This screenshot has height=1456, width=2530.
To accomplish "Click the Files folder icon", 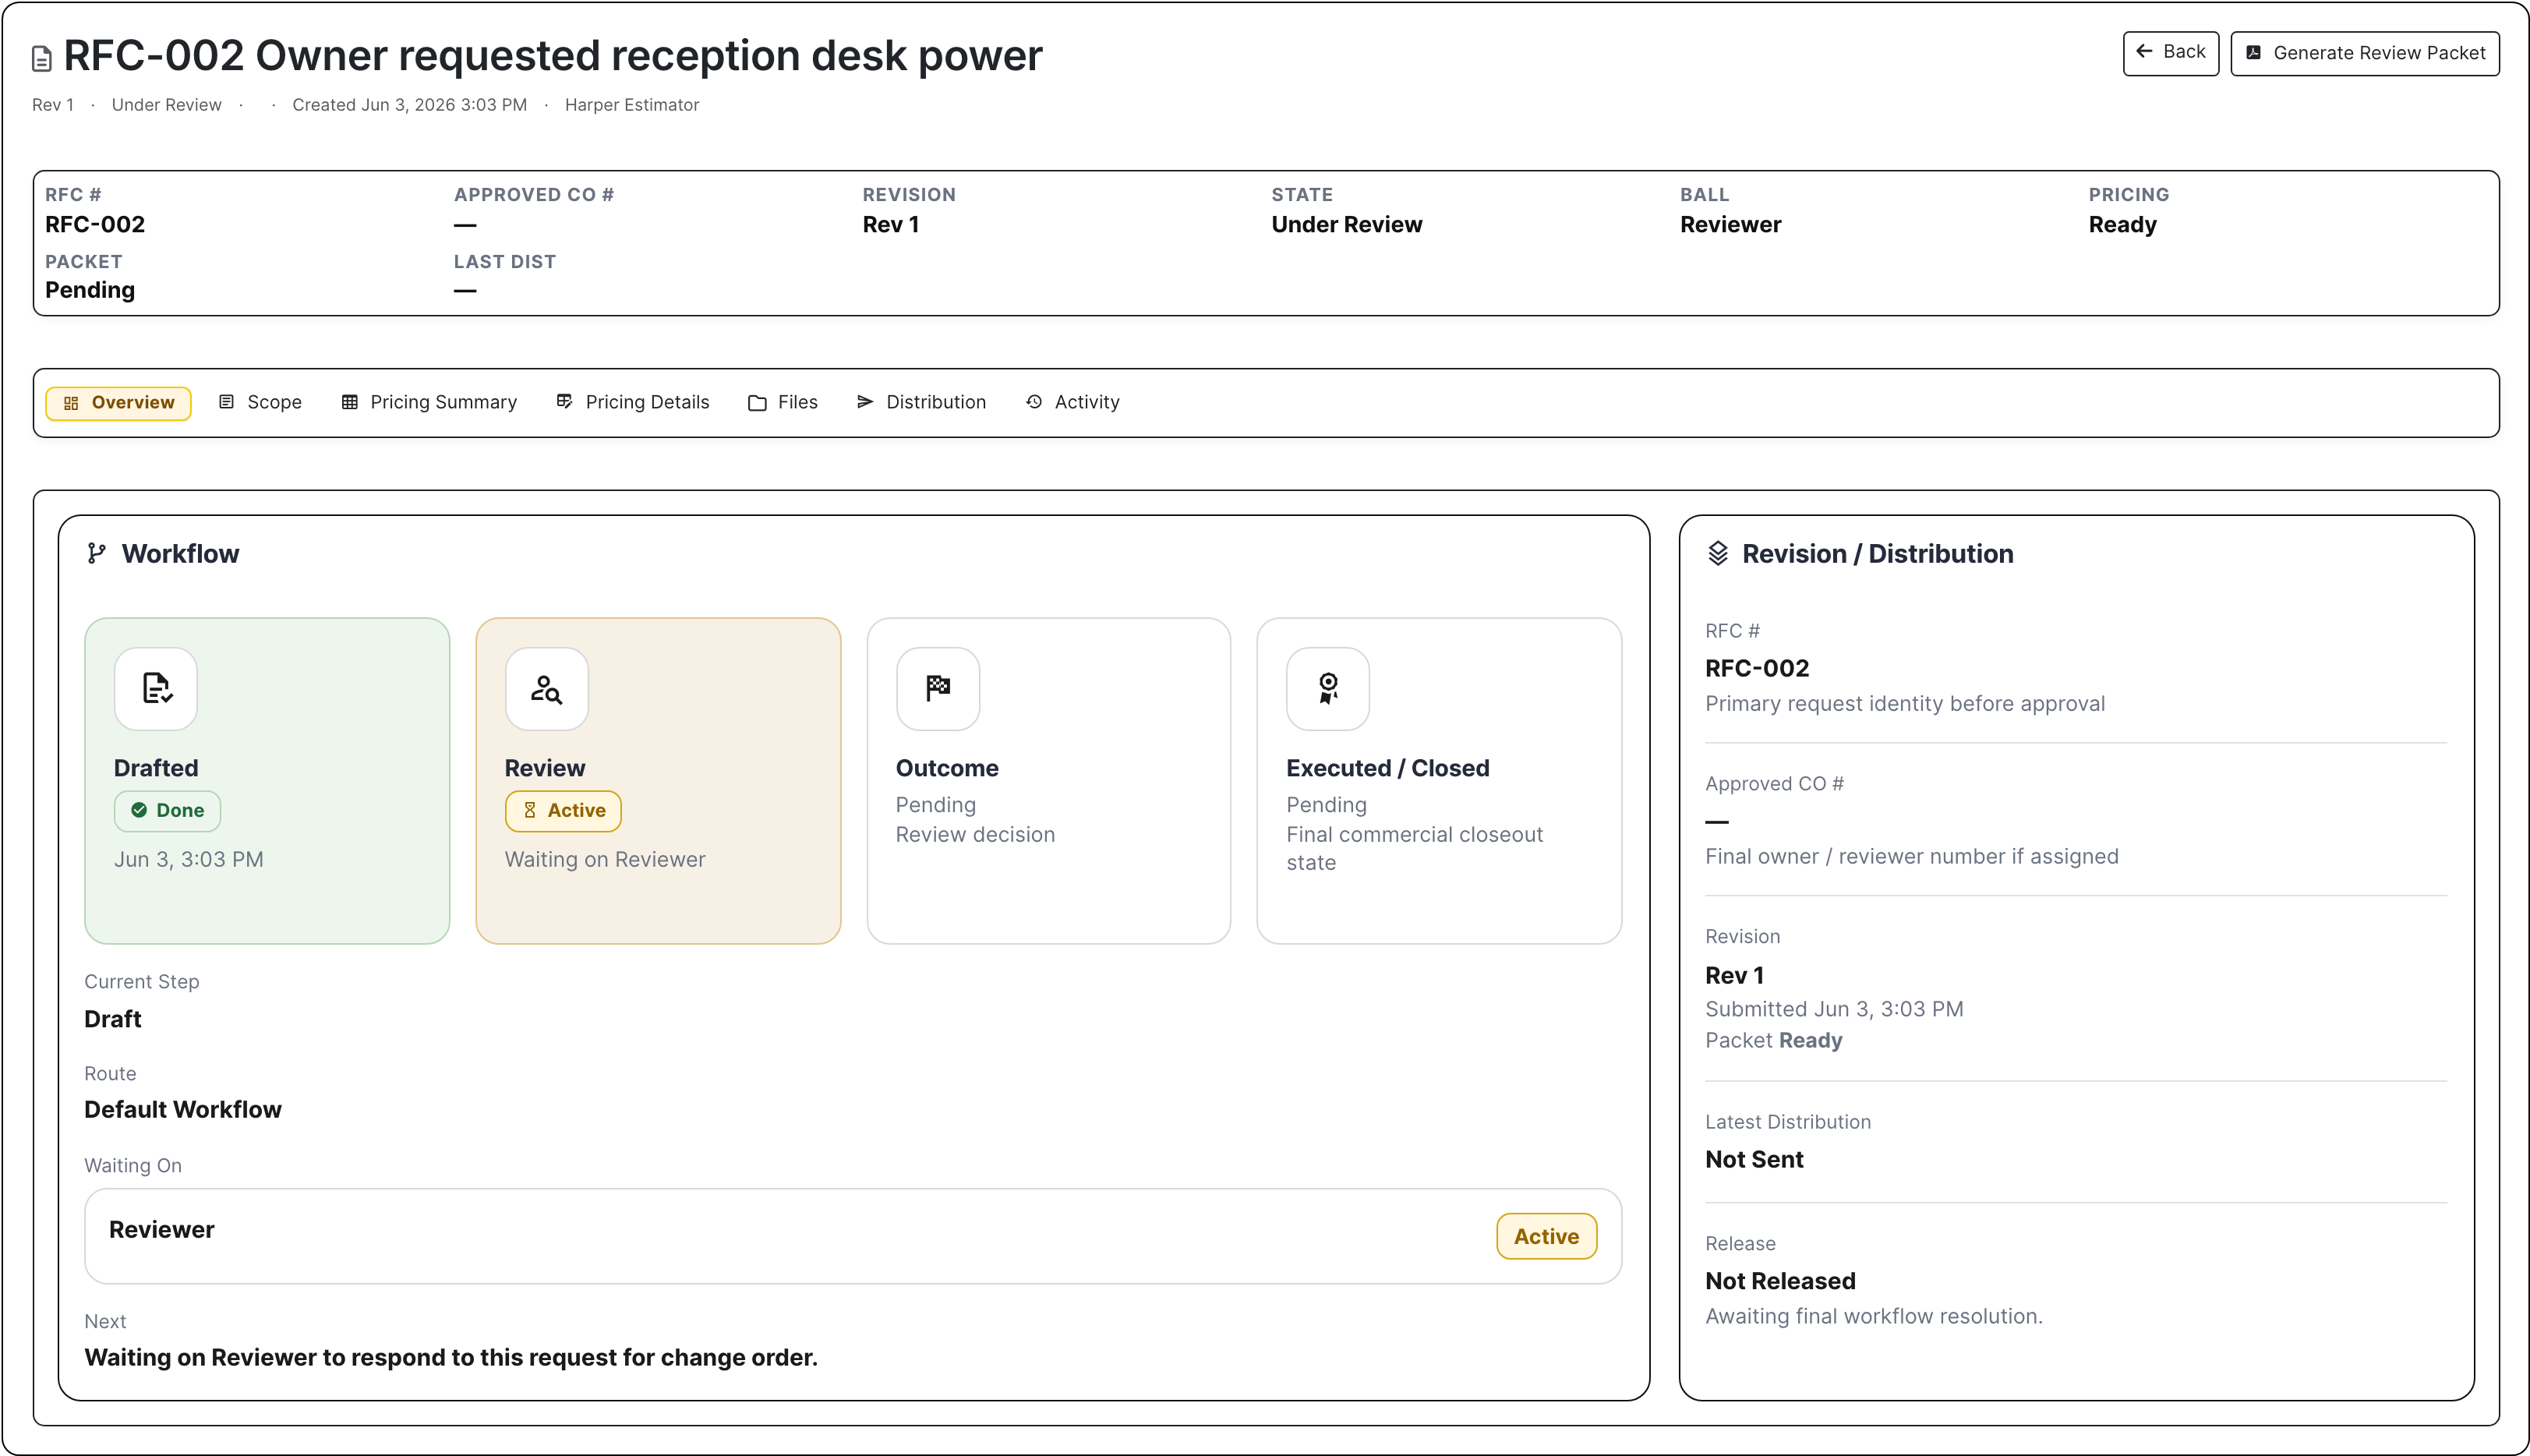I will 757,403.
